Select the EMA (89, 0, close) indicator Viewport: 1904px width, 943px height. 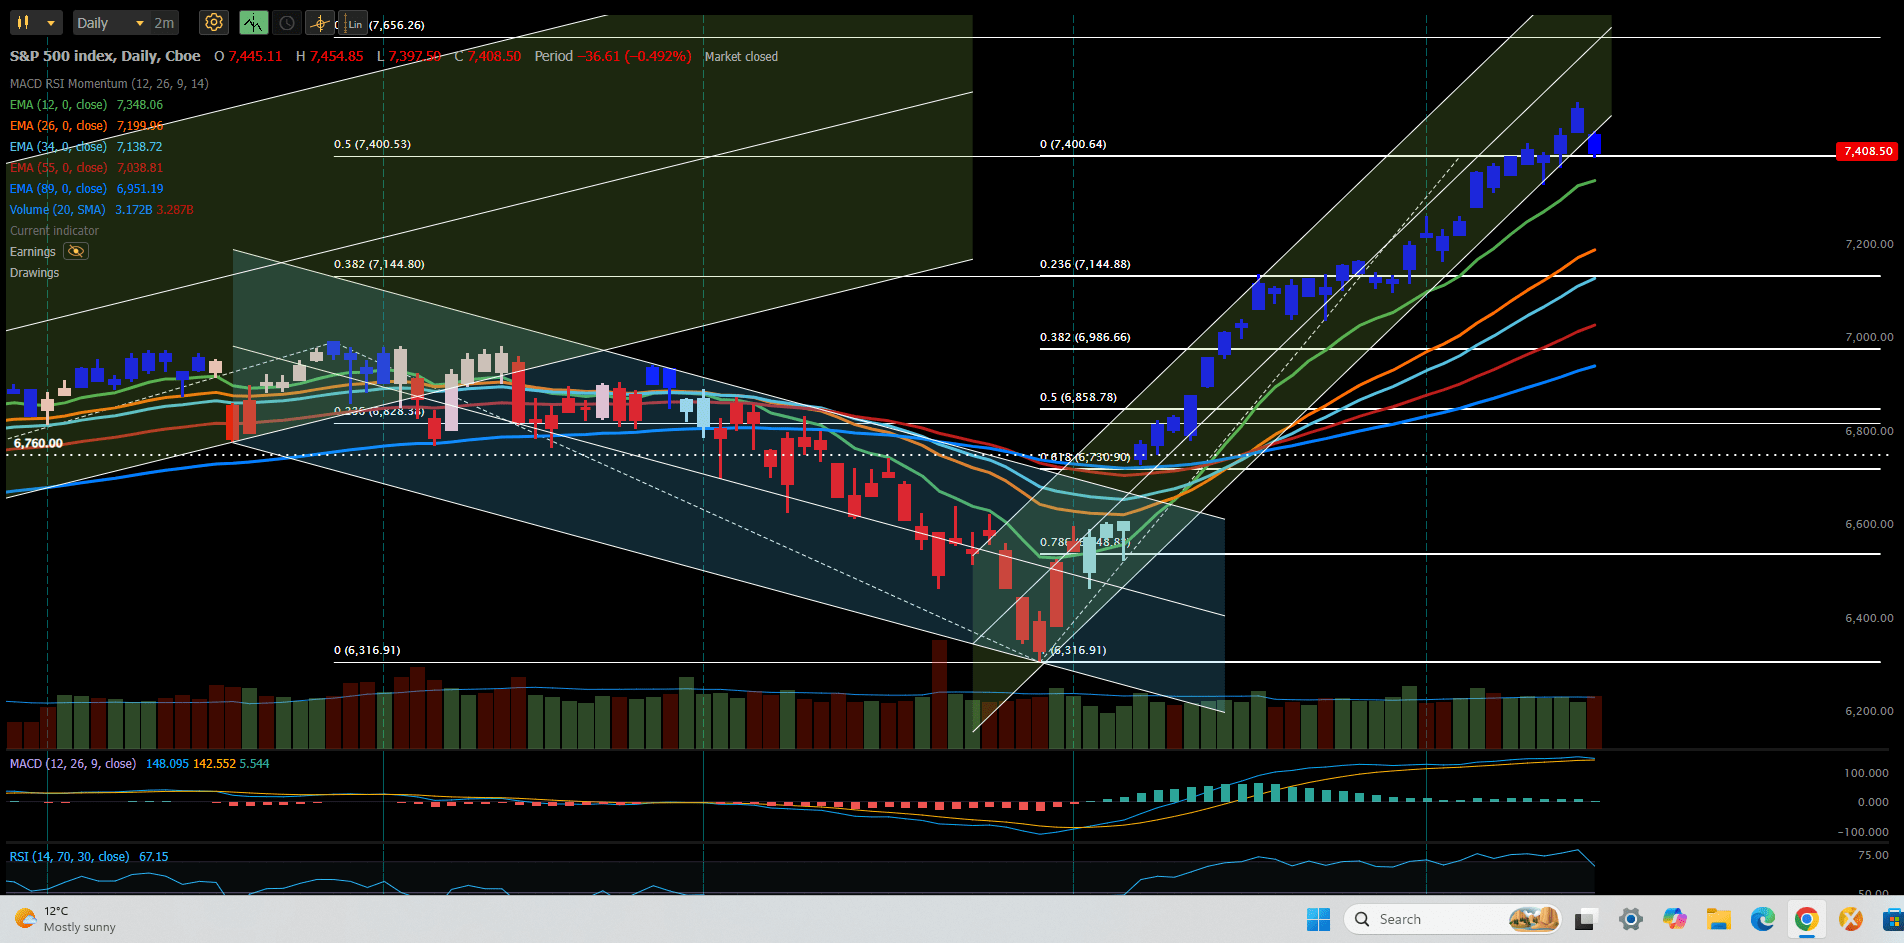click(58, 188)
